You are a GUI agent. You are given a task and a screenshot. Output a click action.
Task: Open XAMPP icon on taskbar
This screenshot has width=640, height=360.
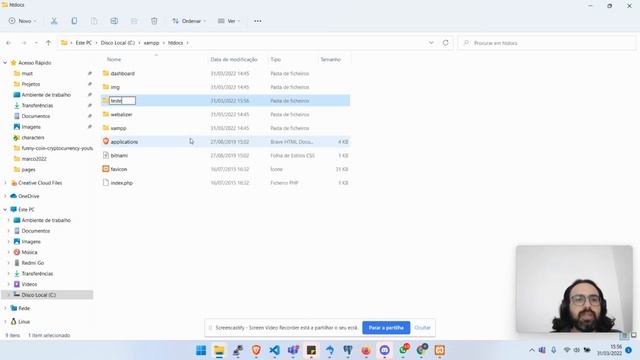(440, 350)
